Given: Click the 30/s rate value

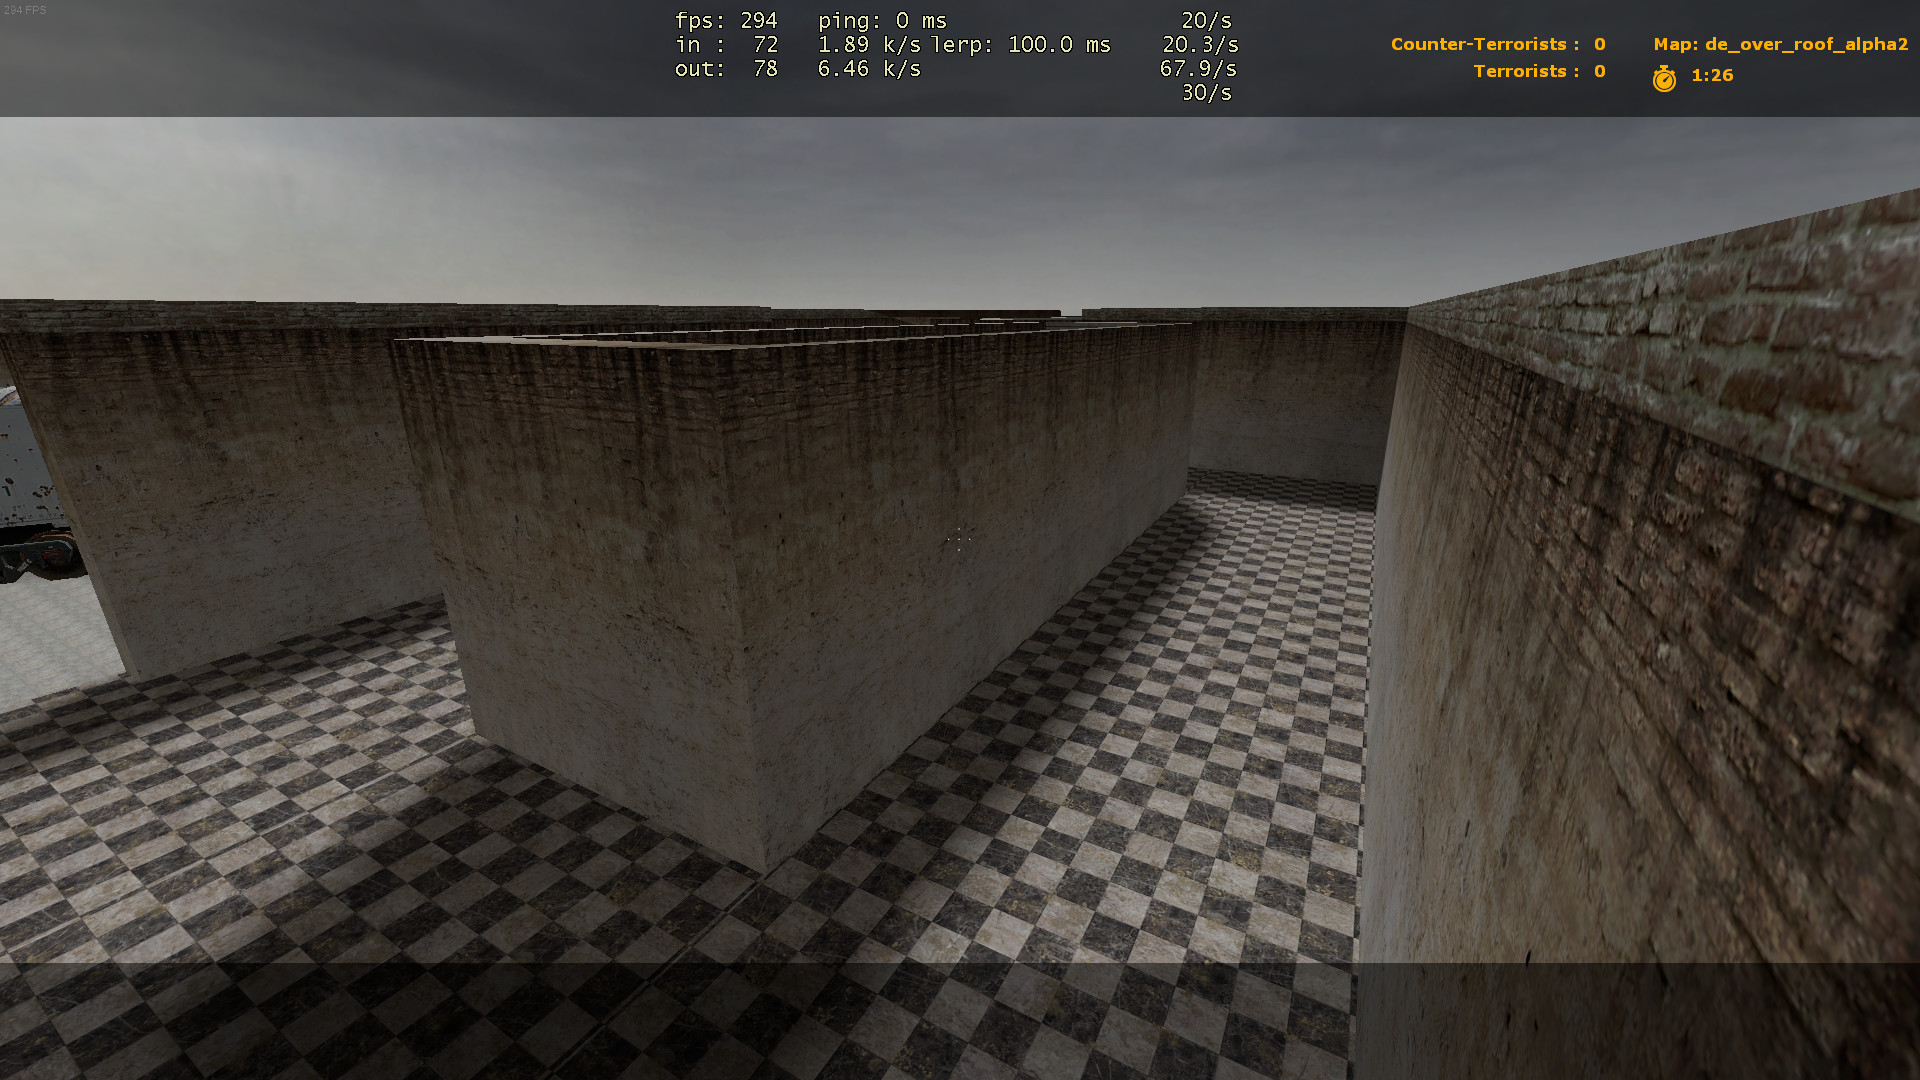Looking at the screenshot, I should (x=1206, y=93).
